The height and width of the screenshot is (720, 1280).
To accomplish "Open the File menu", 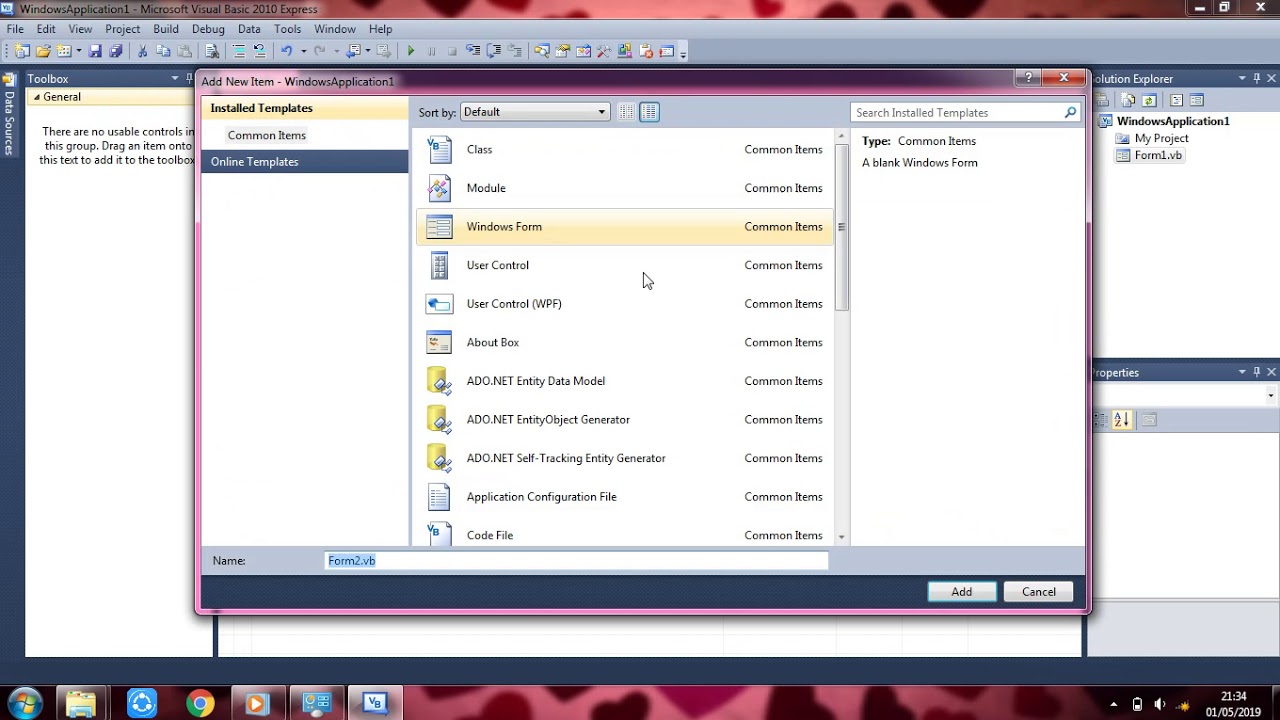I will pyautogui.click(x=15, y=29).
